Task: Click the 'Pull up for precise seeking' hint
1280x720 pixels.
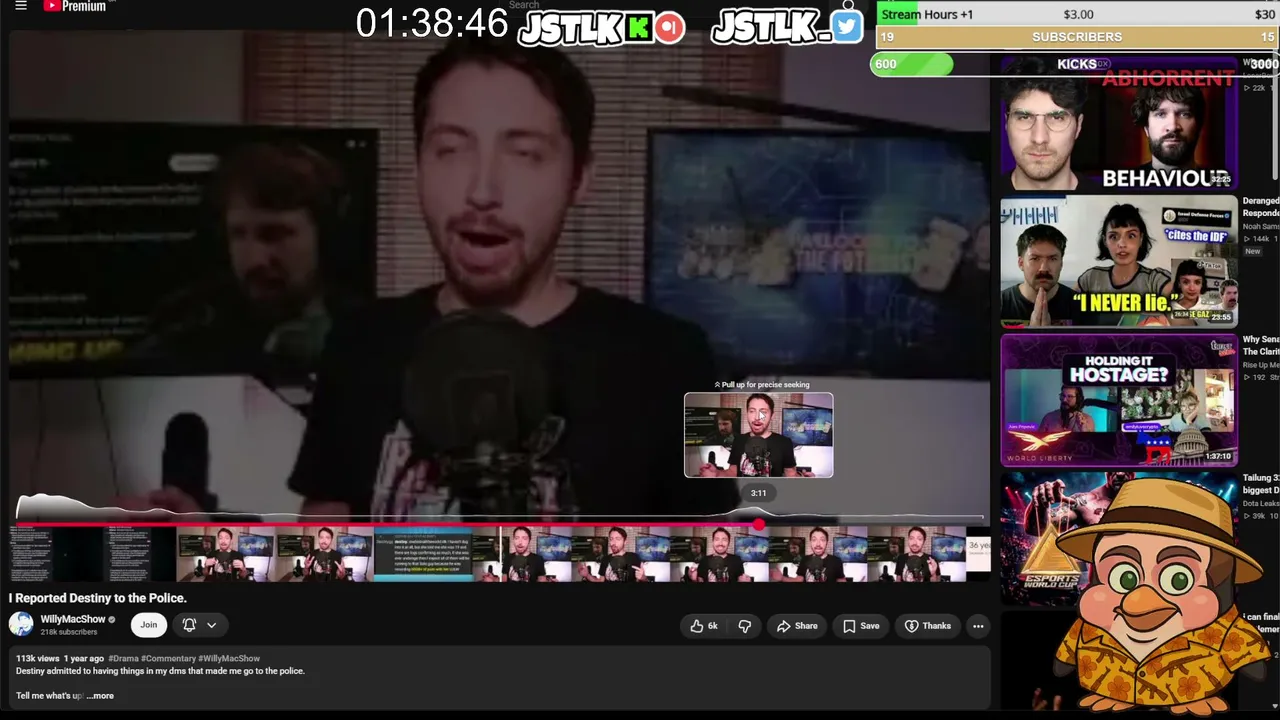Action: point(762,385)
